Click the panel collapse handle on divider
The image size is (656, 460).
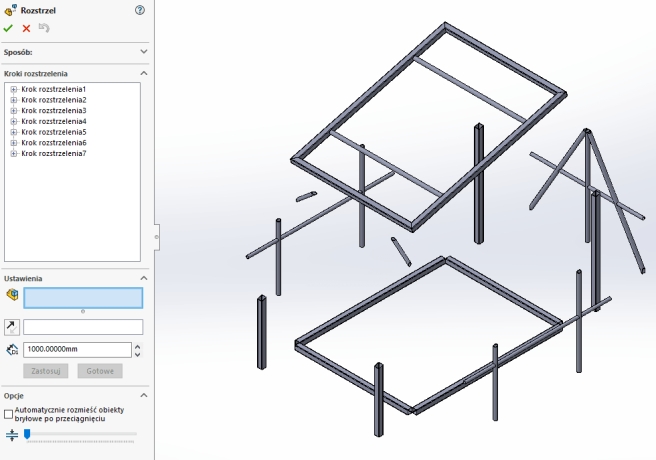coord(156,237)
